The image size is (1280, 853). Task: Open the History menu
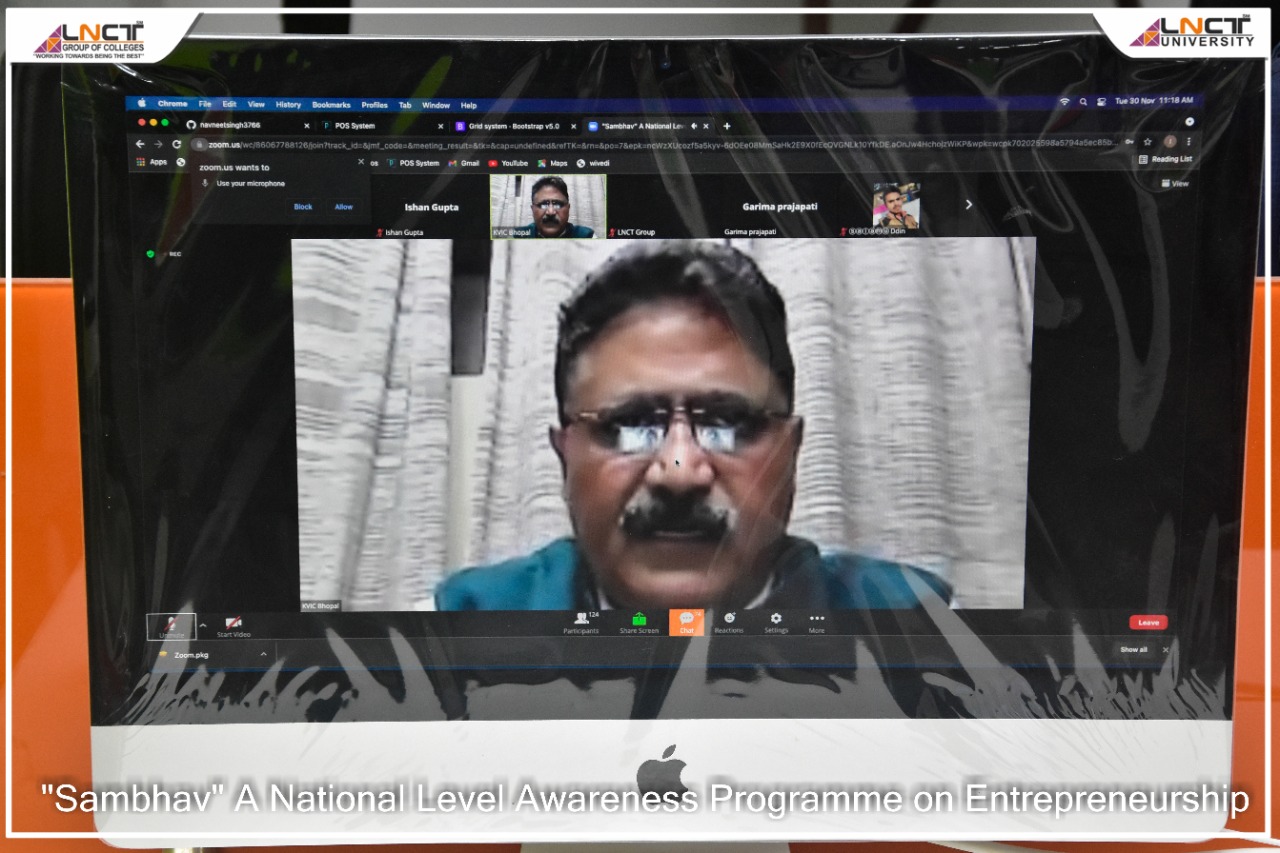tap(288, 104)
